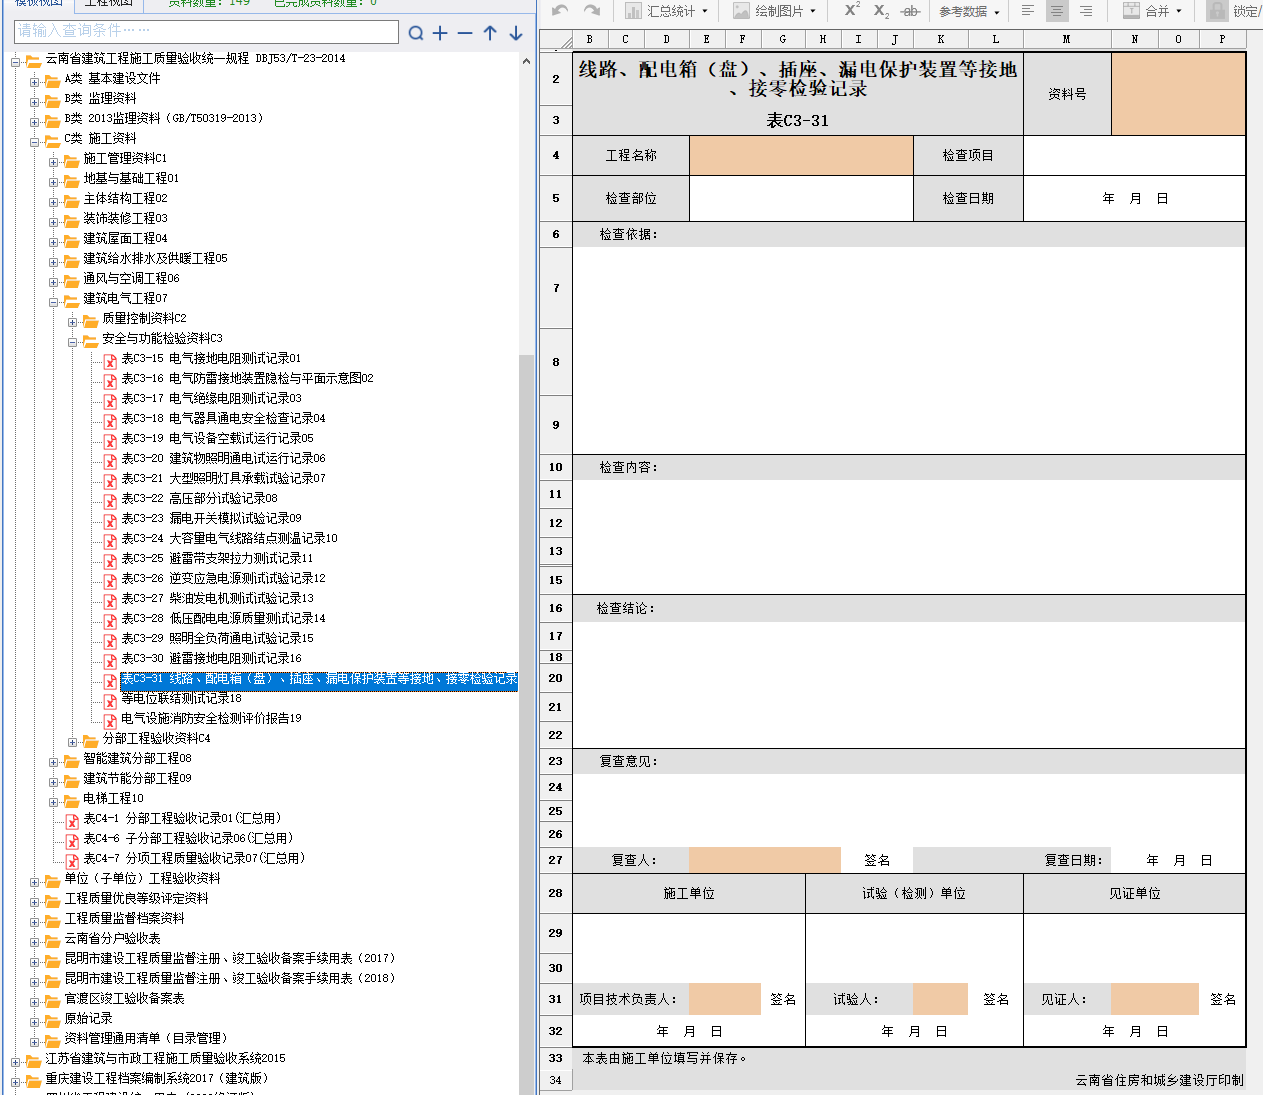
Task: Click the 检查项目 value cell
Action: point(1134,155)
